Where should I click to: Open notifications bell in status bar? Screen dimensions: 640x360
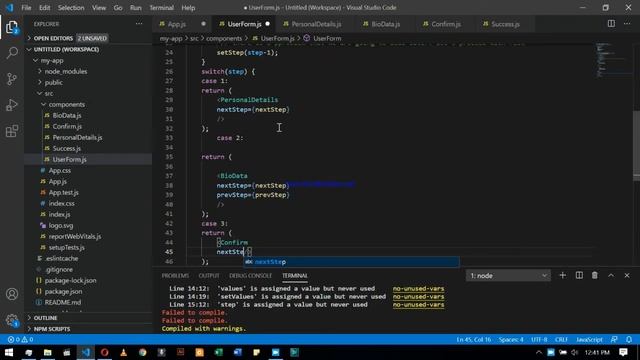[x=629, y=339]
